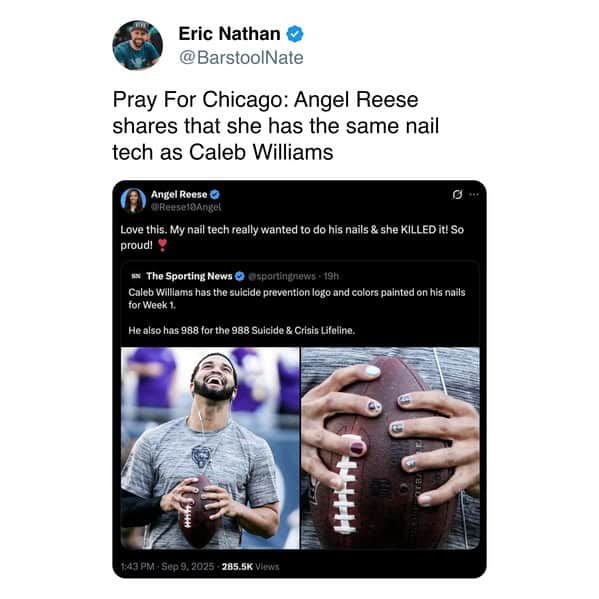
Task: Click The Sporting News verified badge
Action: point(240,276)
